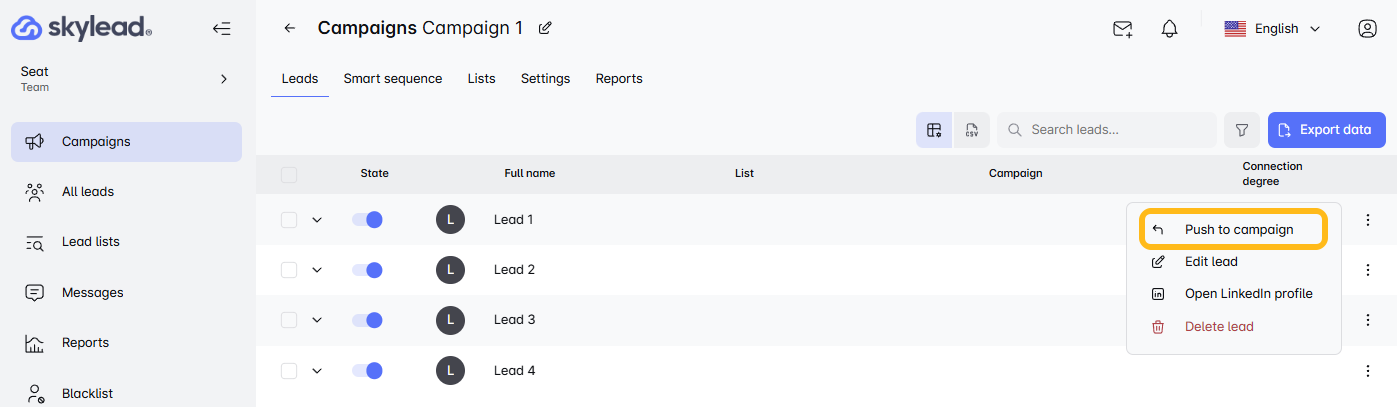This screenshot has height=407, width=1397.
Task: Open the leads filter funnel icon
Action: point(1242,130)
